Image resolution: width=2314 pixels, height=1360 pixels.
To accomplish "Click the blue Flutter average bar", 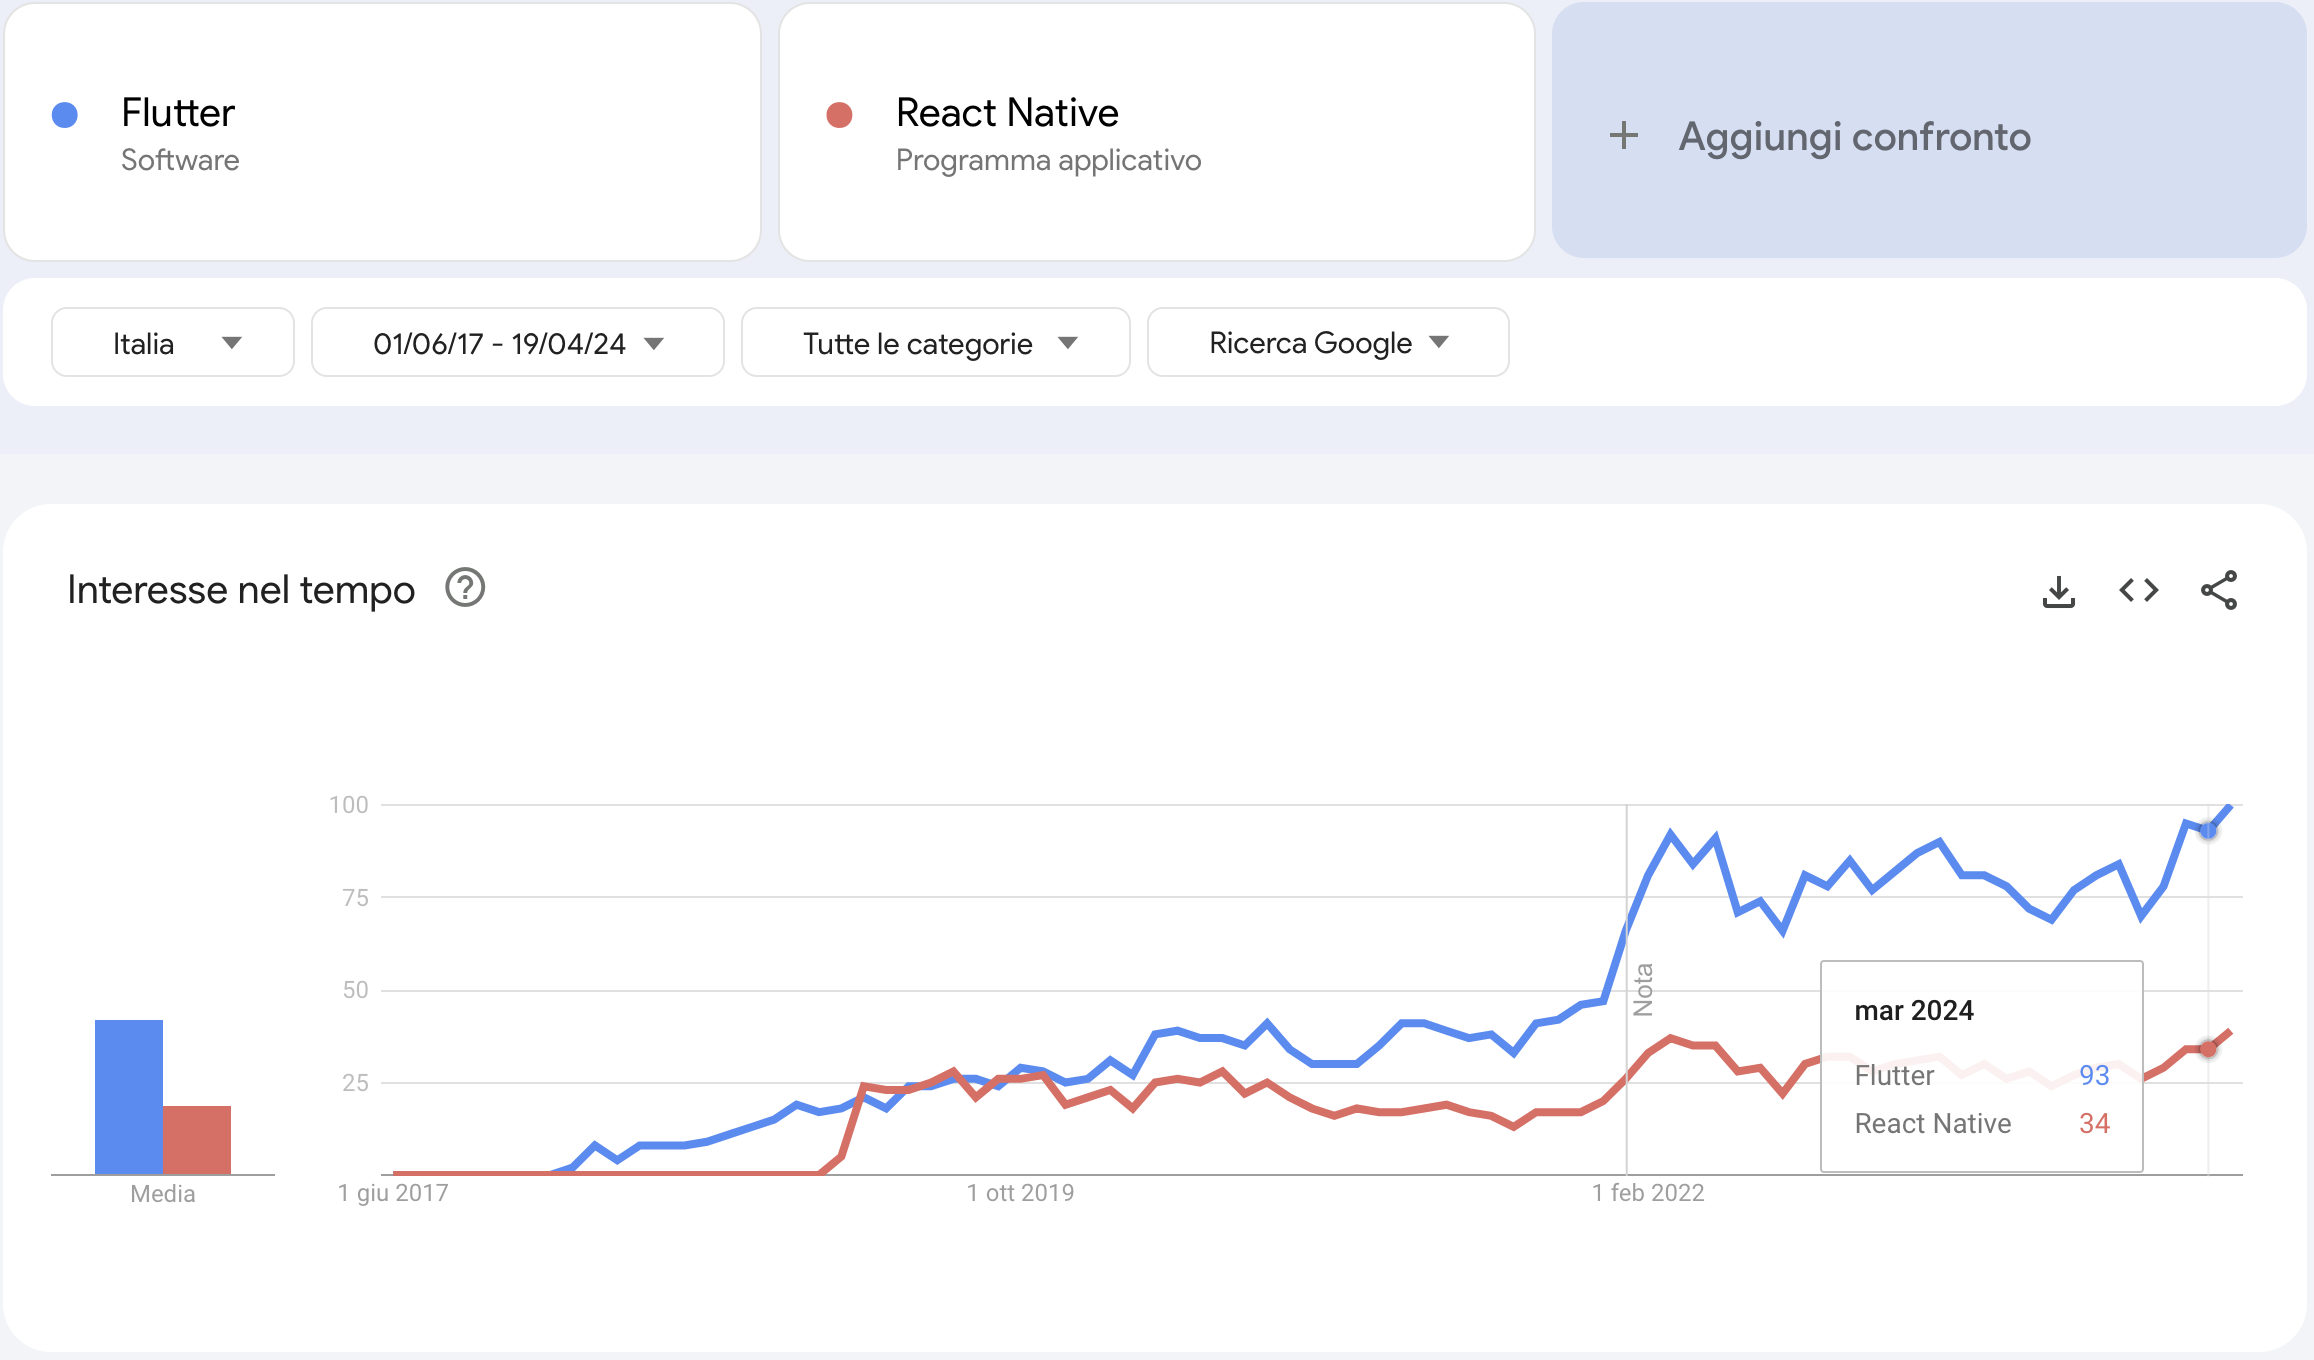I will tap(129, 1097).
